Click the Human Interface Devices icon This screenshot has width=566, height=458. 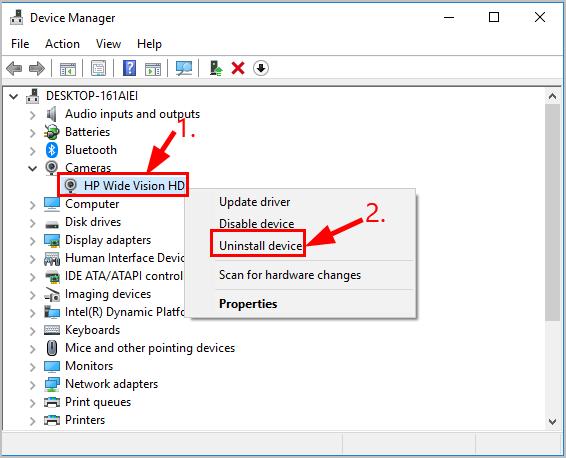point(52,258)
